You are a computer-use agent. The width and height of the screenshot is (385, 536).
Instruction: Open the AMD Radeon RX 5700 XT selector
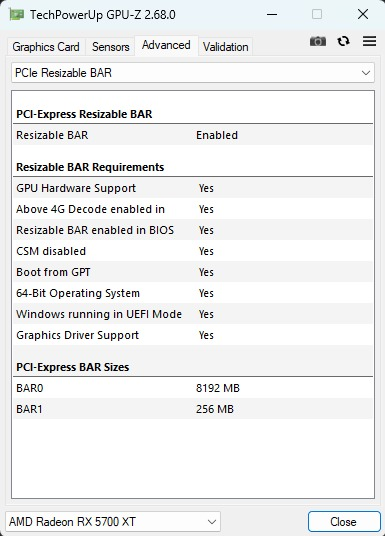(113, 522)
